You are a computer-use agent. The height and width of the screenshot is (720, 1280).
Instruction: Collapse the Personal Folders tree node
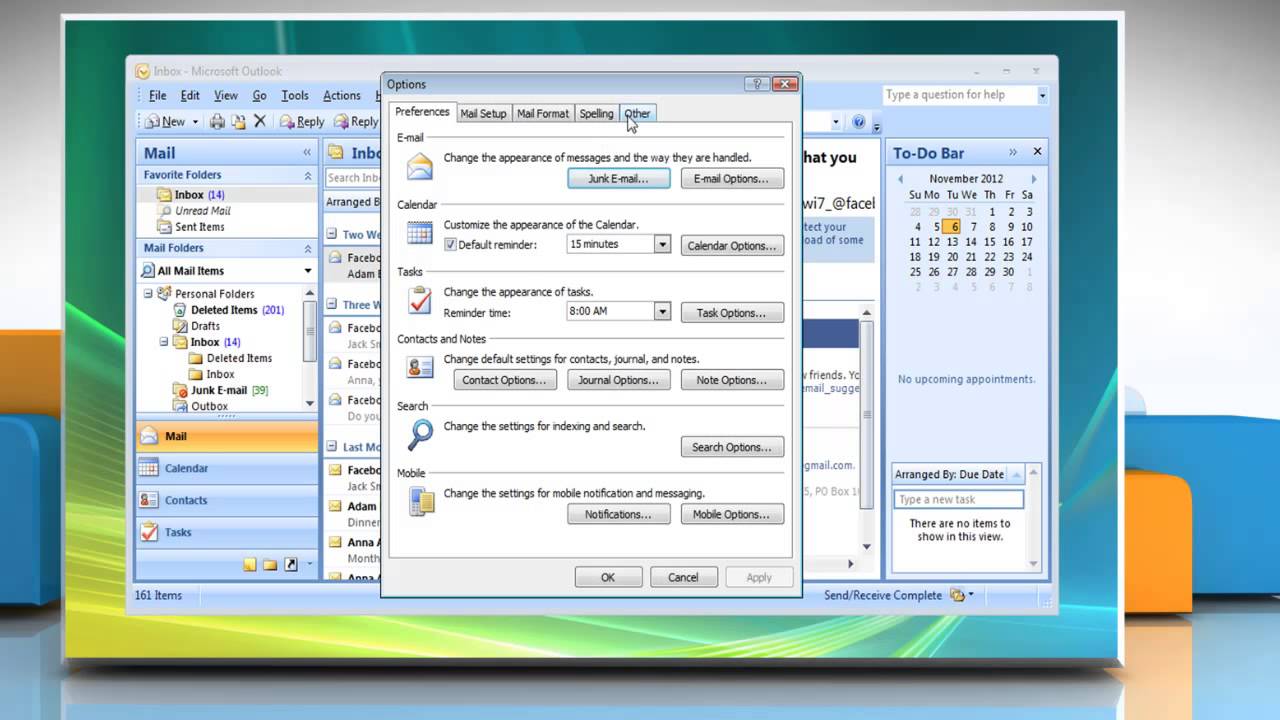click(x=148, y=294)
